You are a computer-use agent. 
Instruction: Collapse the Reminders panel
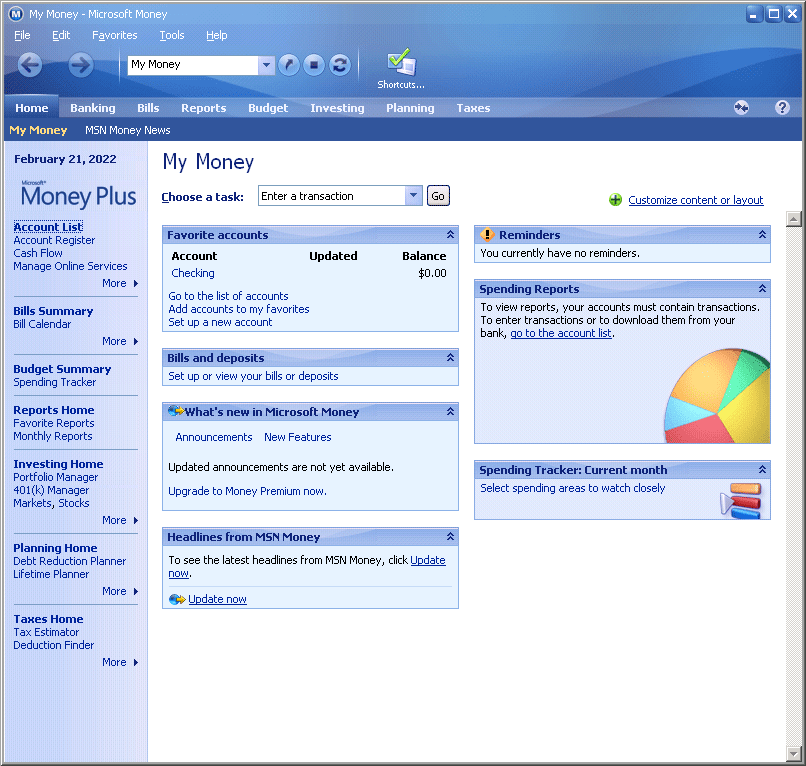tap(762, 235)
